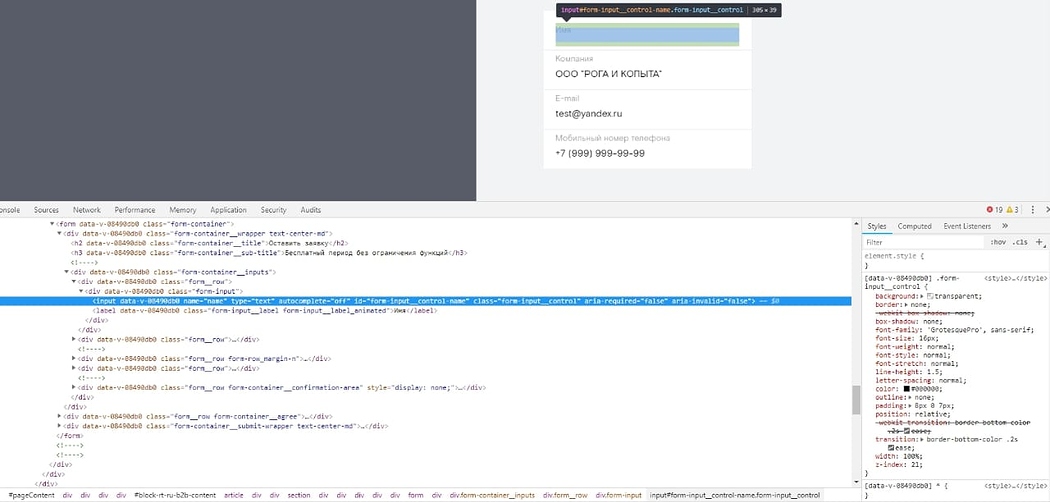Click the yellow warnings triangle icon
This screenshot has height=502, width=1050.
(1010, 210)
